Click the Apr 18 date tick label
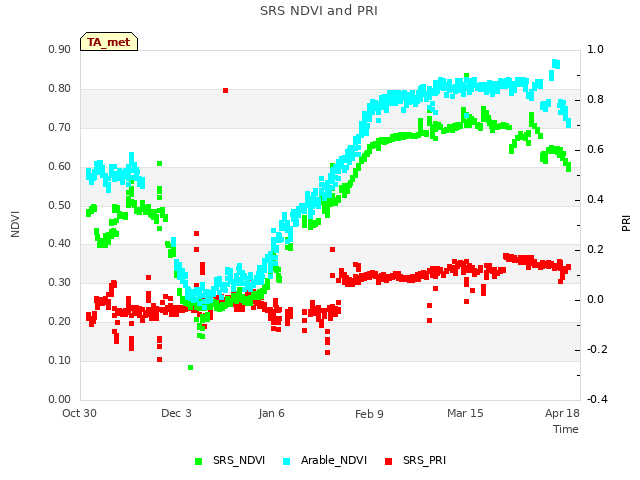Image resolution: width=640 pixels, height=480 pixels. pos(562,413)
